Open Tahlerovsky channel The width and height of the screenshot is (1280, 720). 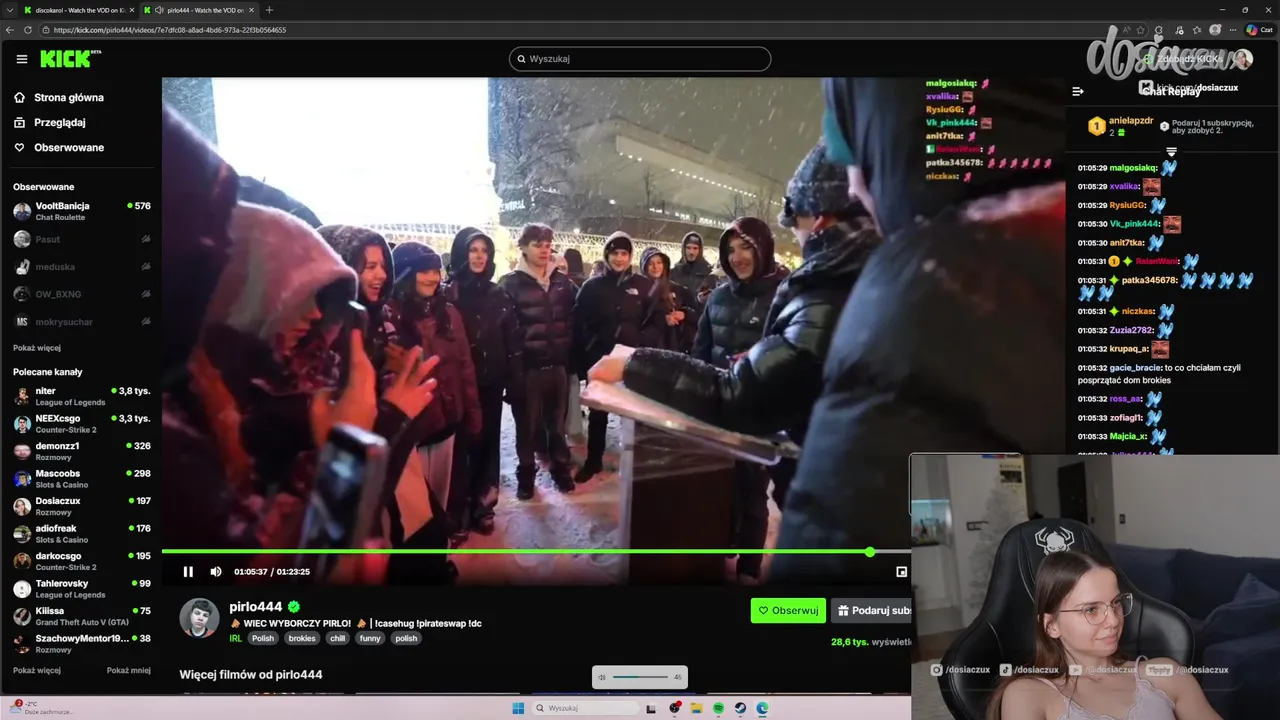[x=81, y=589]
